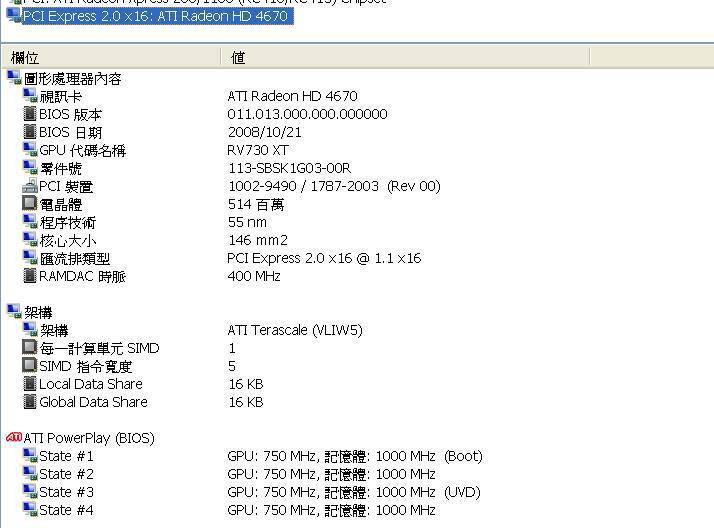Click the 欄位 column header
Viewport: 714px width, 528px height.
pos(25,58)
